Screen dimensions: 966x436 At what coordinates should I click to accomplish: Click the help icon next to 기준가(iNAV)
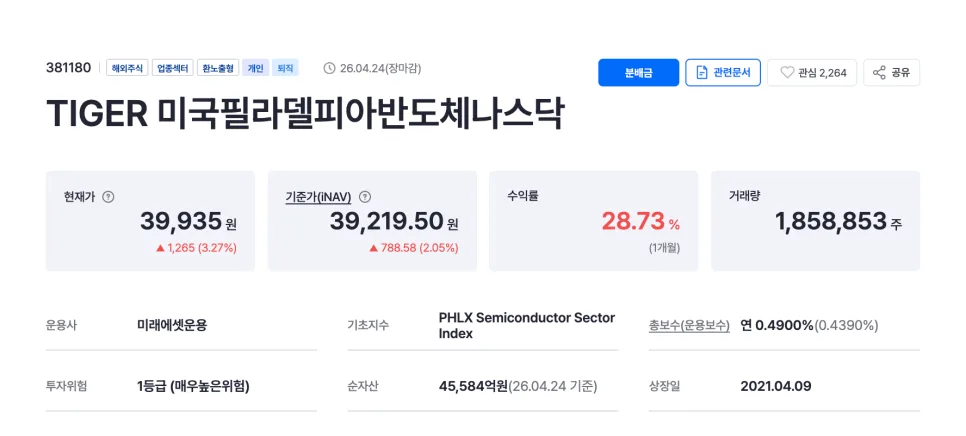tap(365, 198)
